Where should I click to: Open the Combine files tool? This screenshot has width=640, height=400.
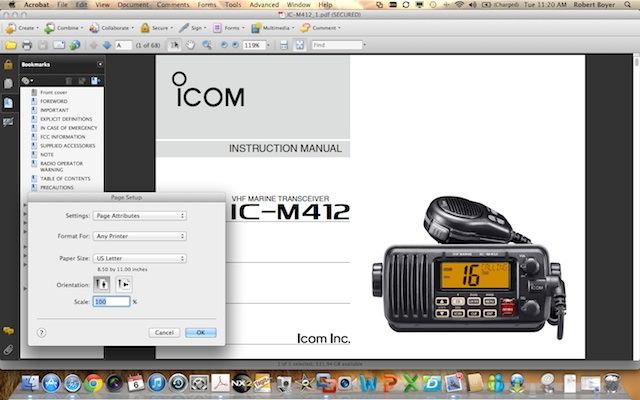coord(64,28)
